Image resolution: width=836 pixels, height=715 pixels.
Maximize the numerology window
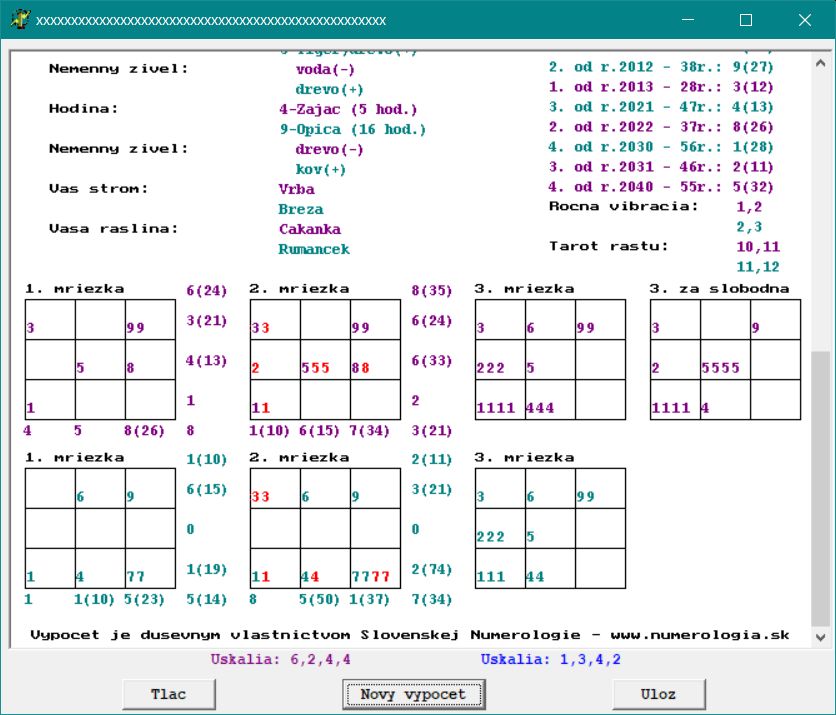click(x=746, y=20)
